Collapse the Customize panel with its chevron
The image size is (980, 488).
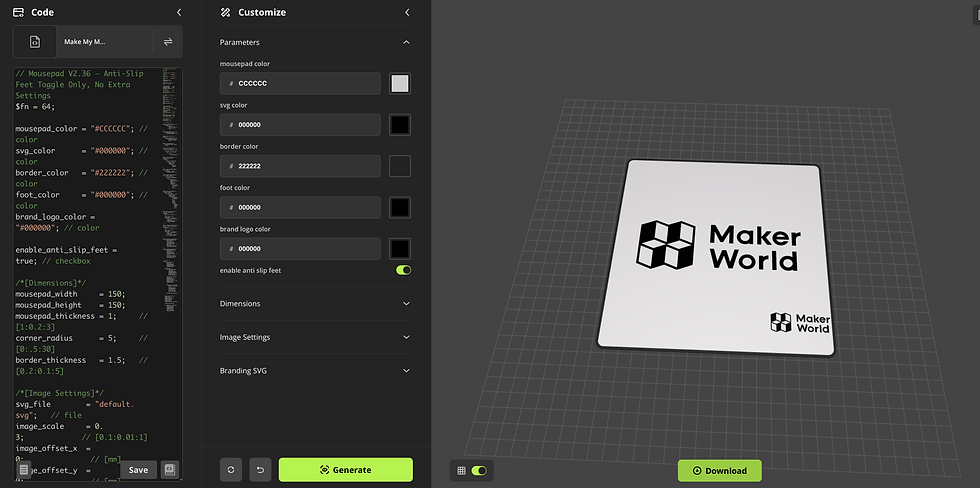408,12
